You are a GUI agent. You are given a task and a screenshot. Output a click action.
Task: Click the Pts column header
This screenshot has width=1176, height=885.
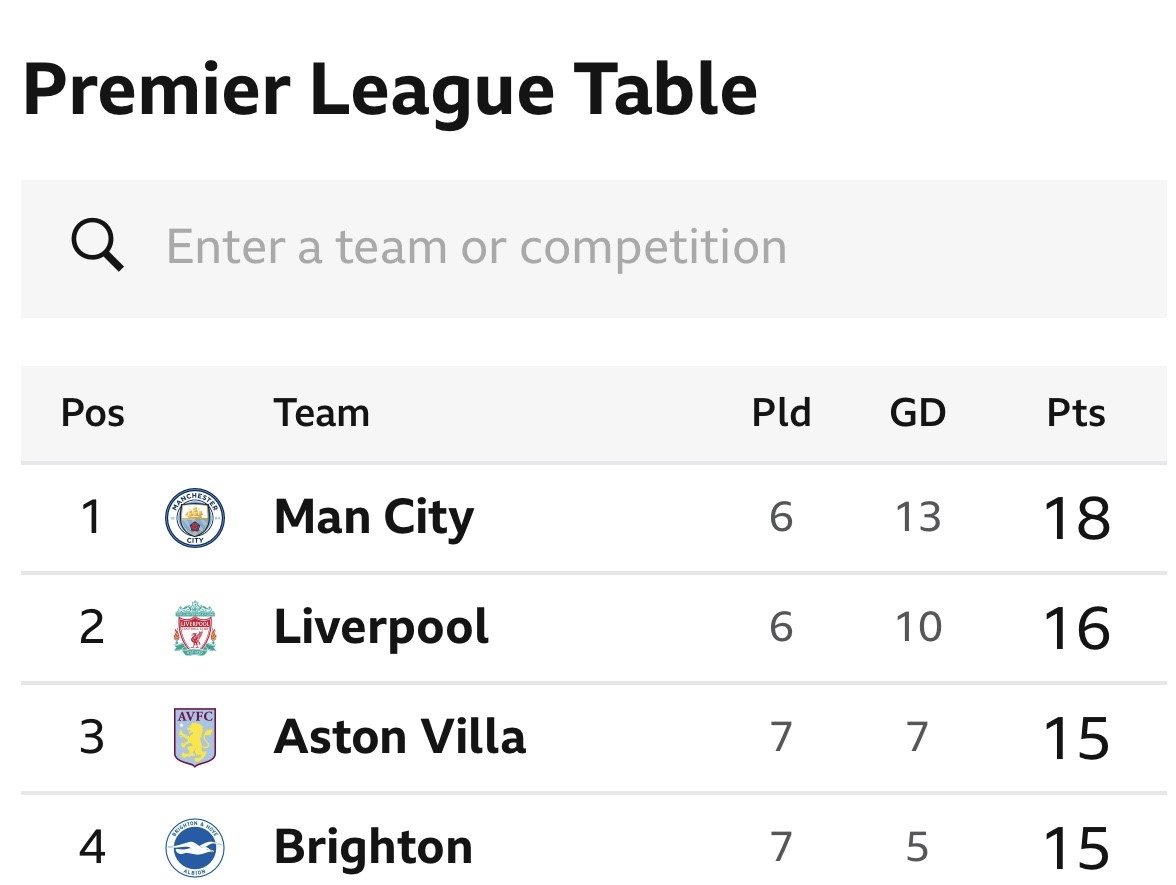point(1076,412)
